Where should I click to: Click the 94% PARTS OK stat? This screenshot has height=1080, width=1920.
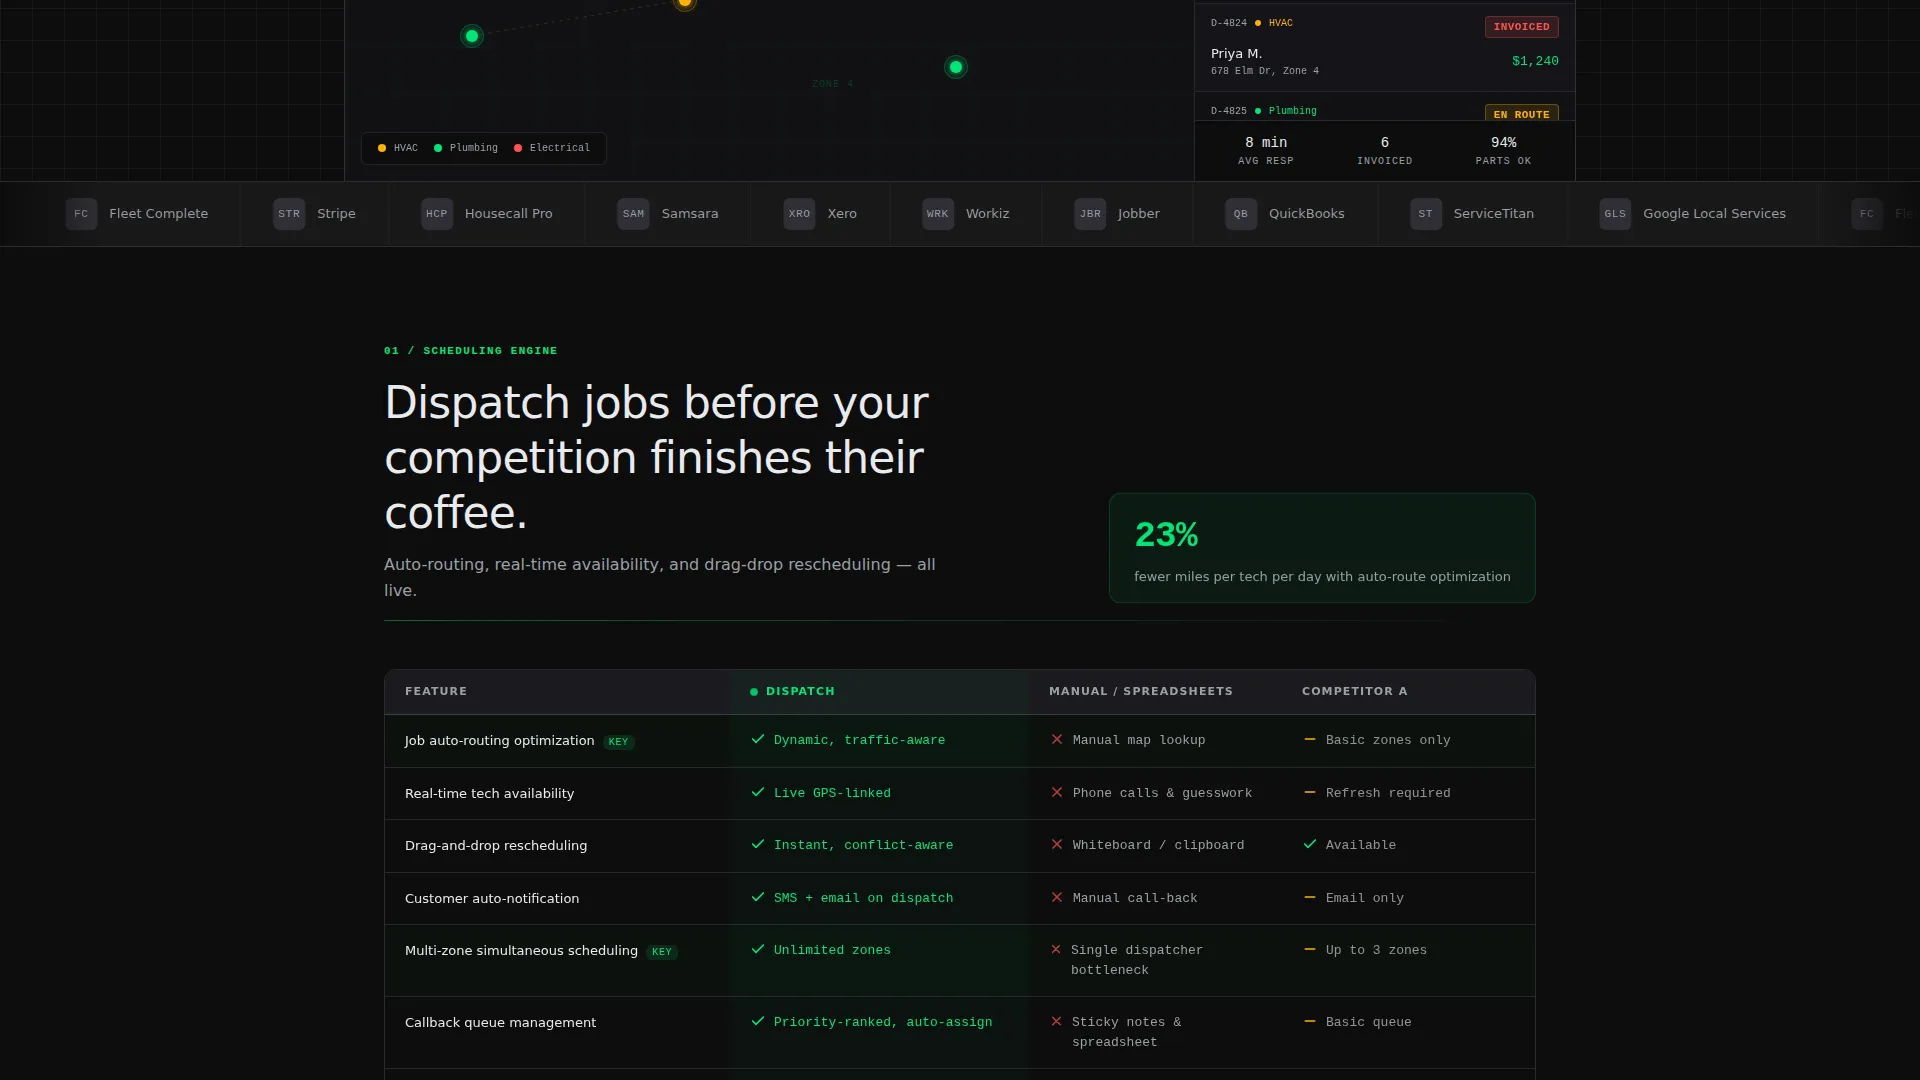tap(1503, 150)
